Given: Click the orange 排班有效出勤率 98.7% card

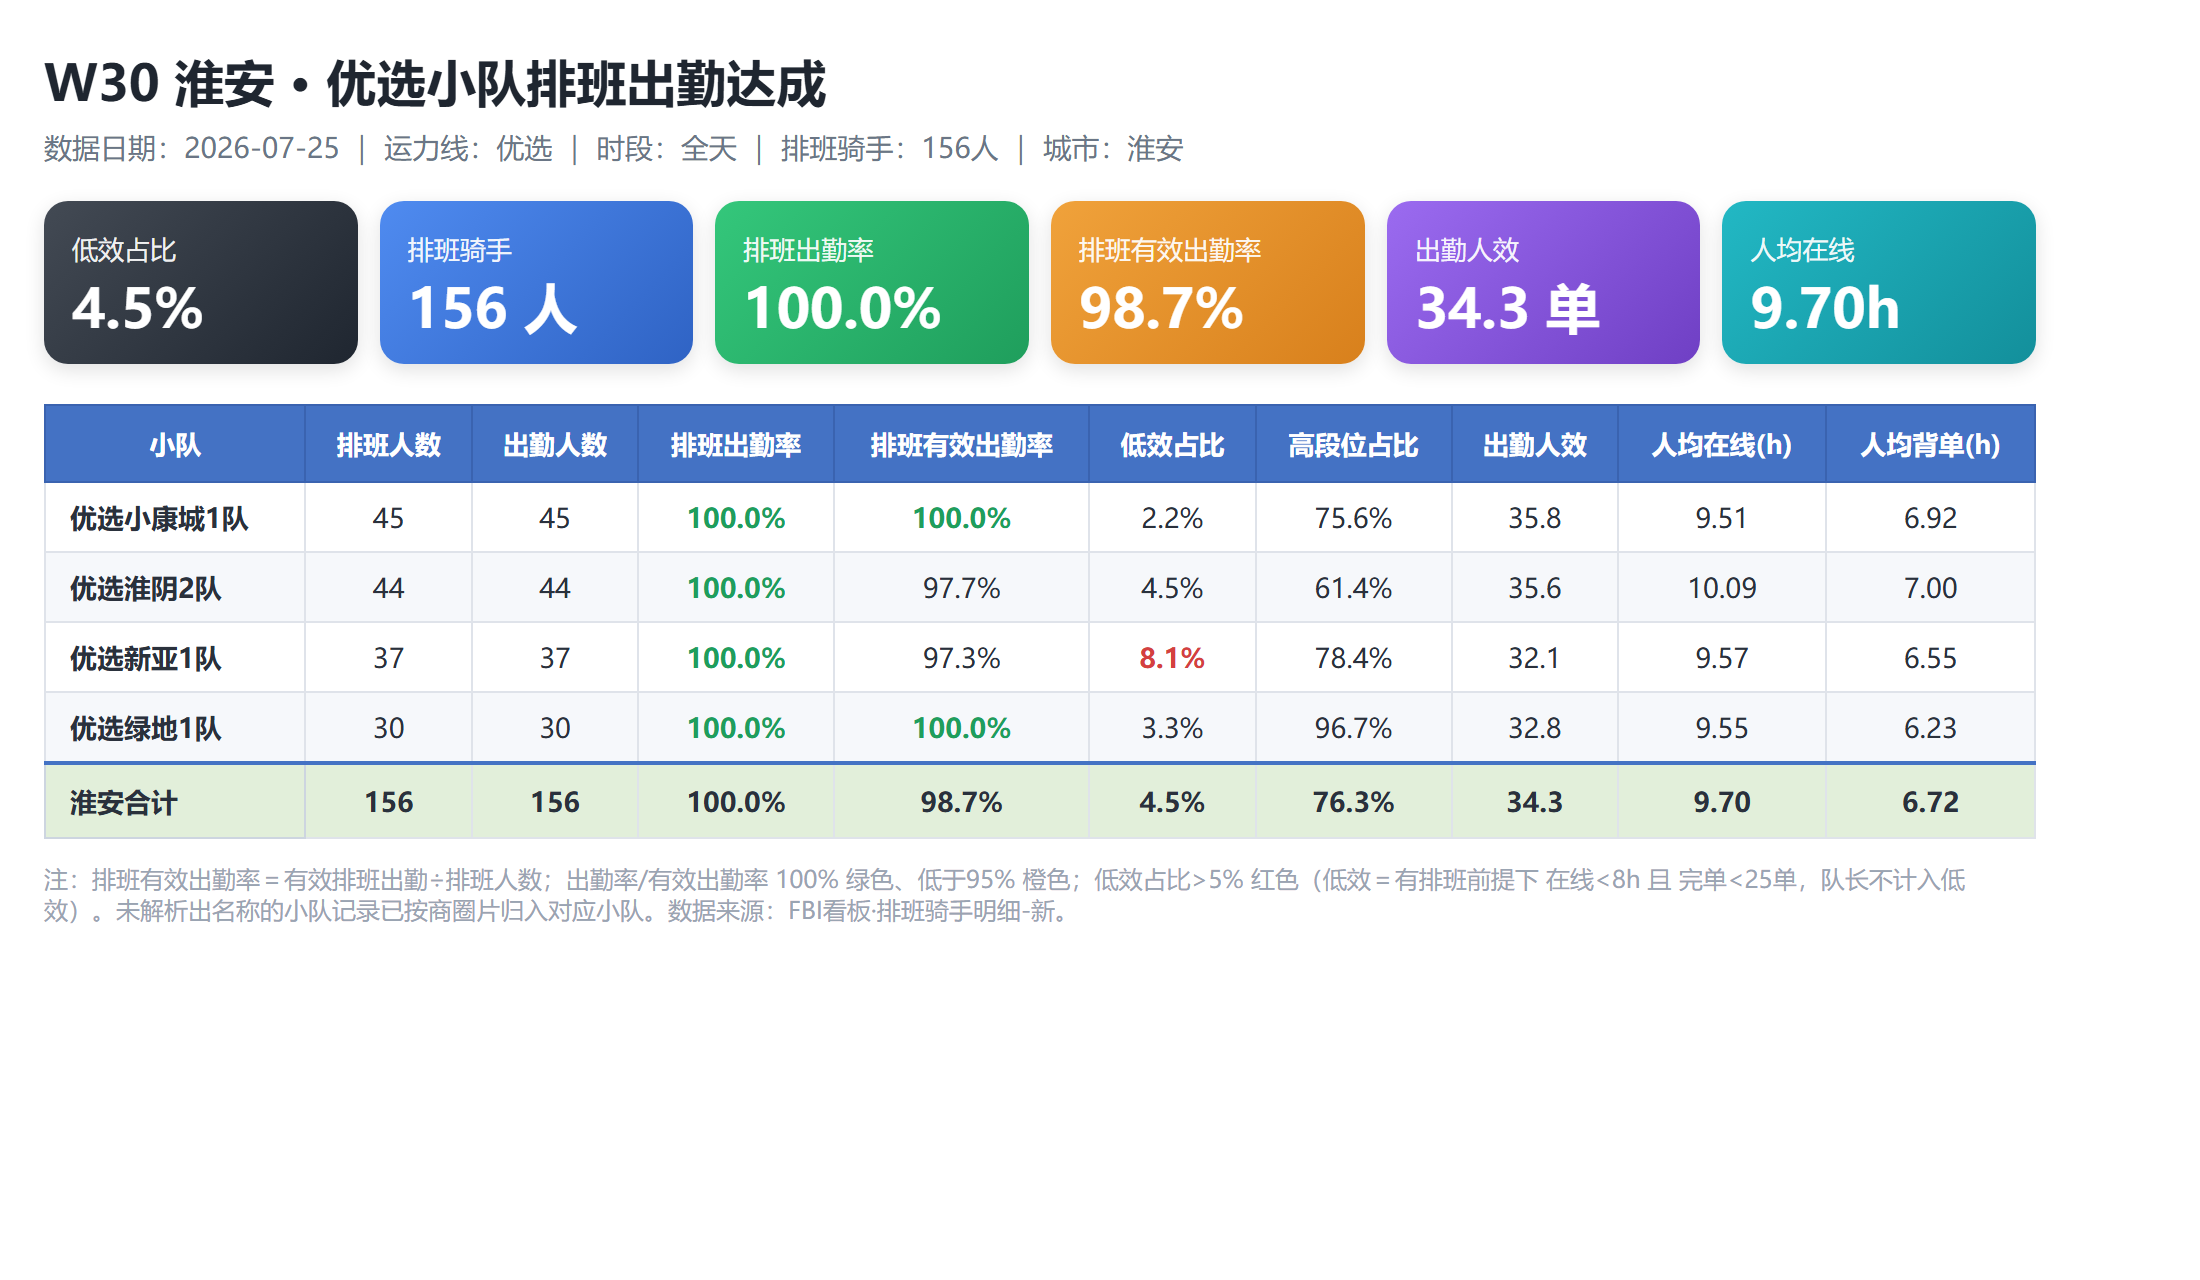Looking at the screenshot, I should 1208,282.
